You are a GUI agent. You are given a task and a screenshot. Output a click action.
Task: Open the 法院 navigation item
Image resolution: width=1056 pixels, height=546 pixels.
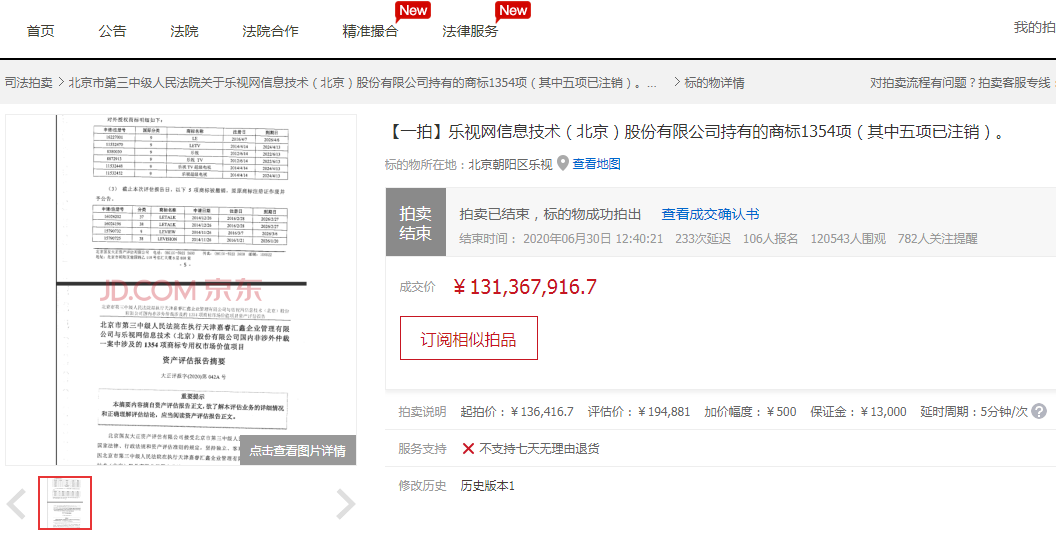(x=184, y=30)
